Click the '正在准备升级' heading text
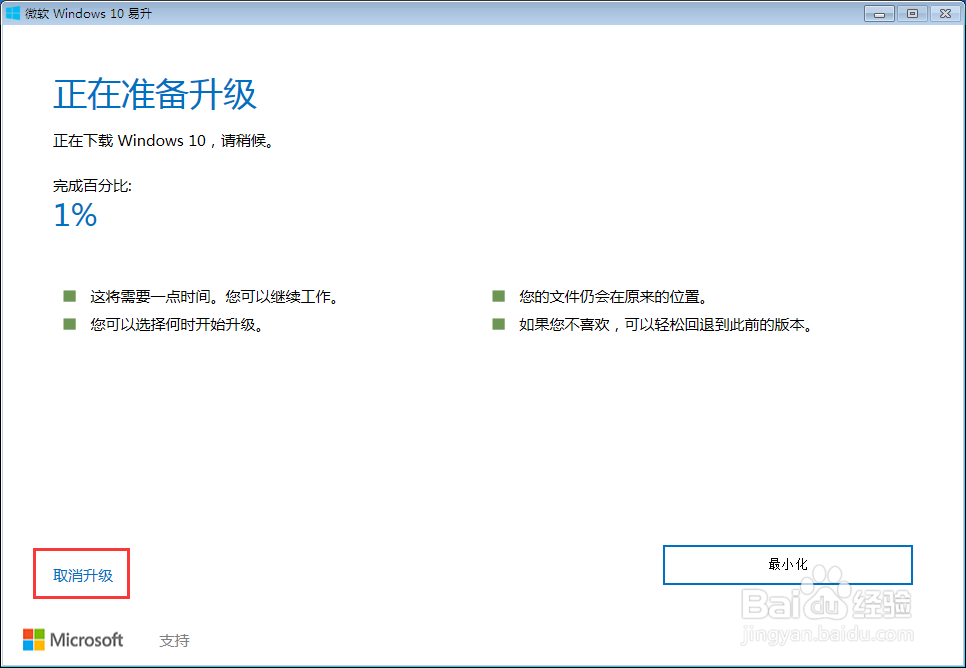 click(x=155, y=93)
